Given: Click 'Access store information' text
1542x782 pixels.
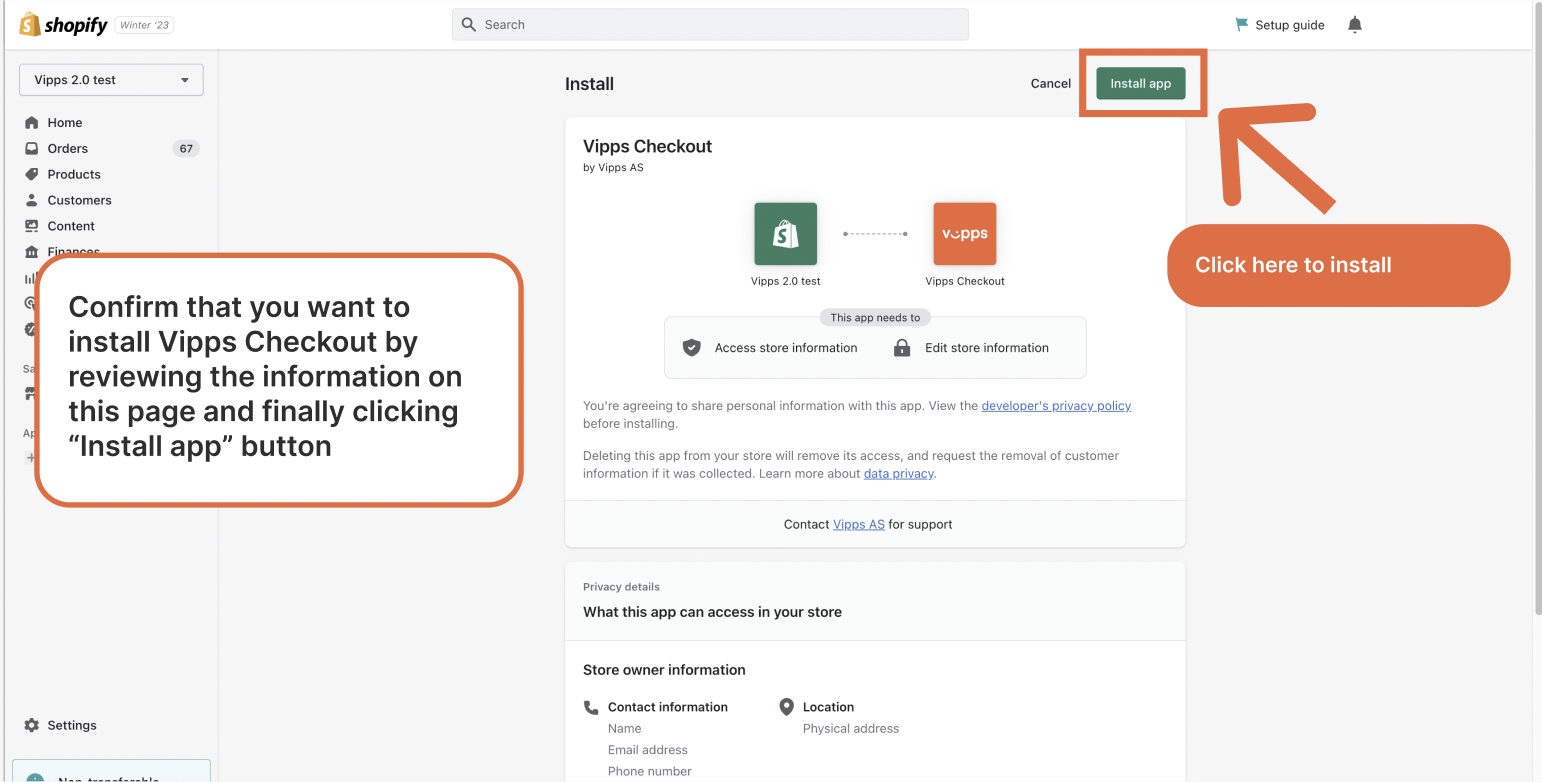Looking at the screenshot, I should pos(786,348).
